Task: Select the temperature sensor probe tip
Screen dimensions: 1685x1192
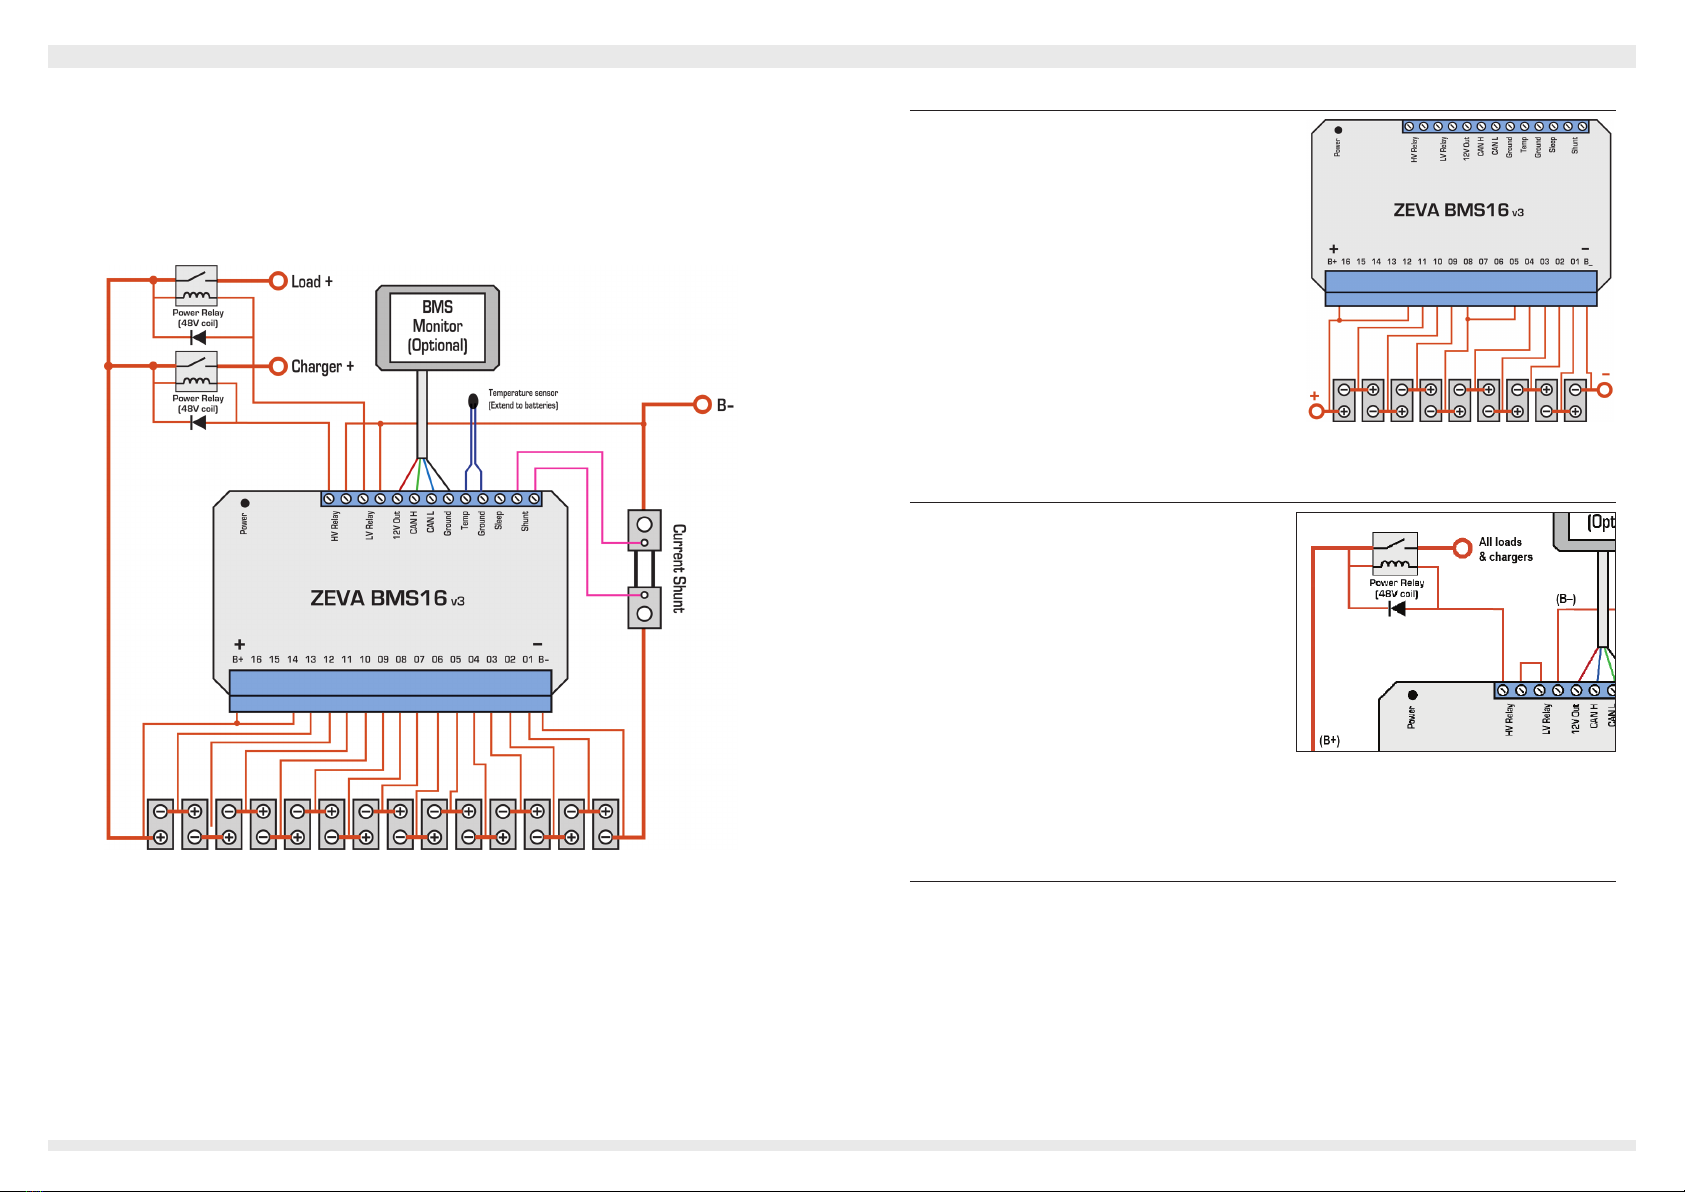Action: [473, 402]
